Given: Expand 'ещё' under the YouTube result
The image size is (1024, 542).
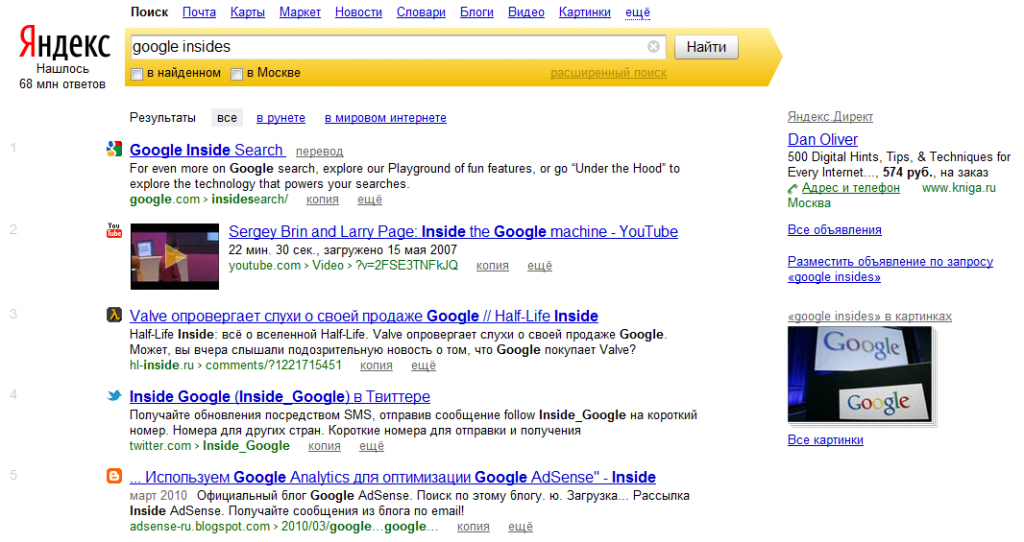Looking at the screenshot, I should (539, 266).
